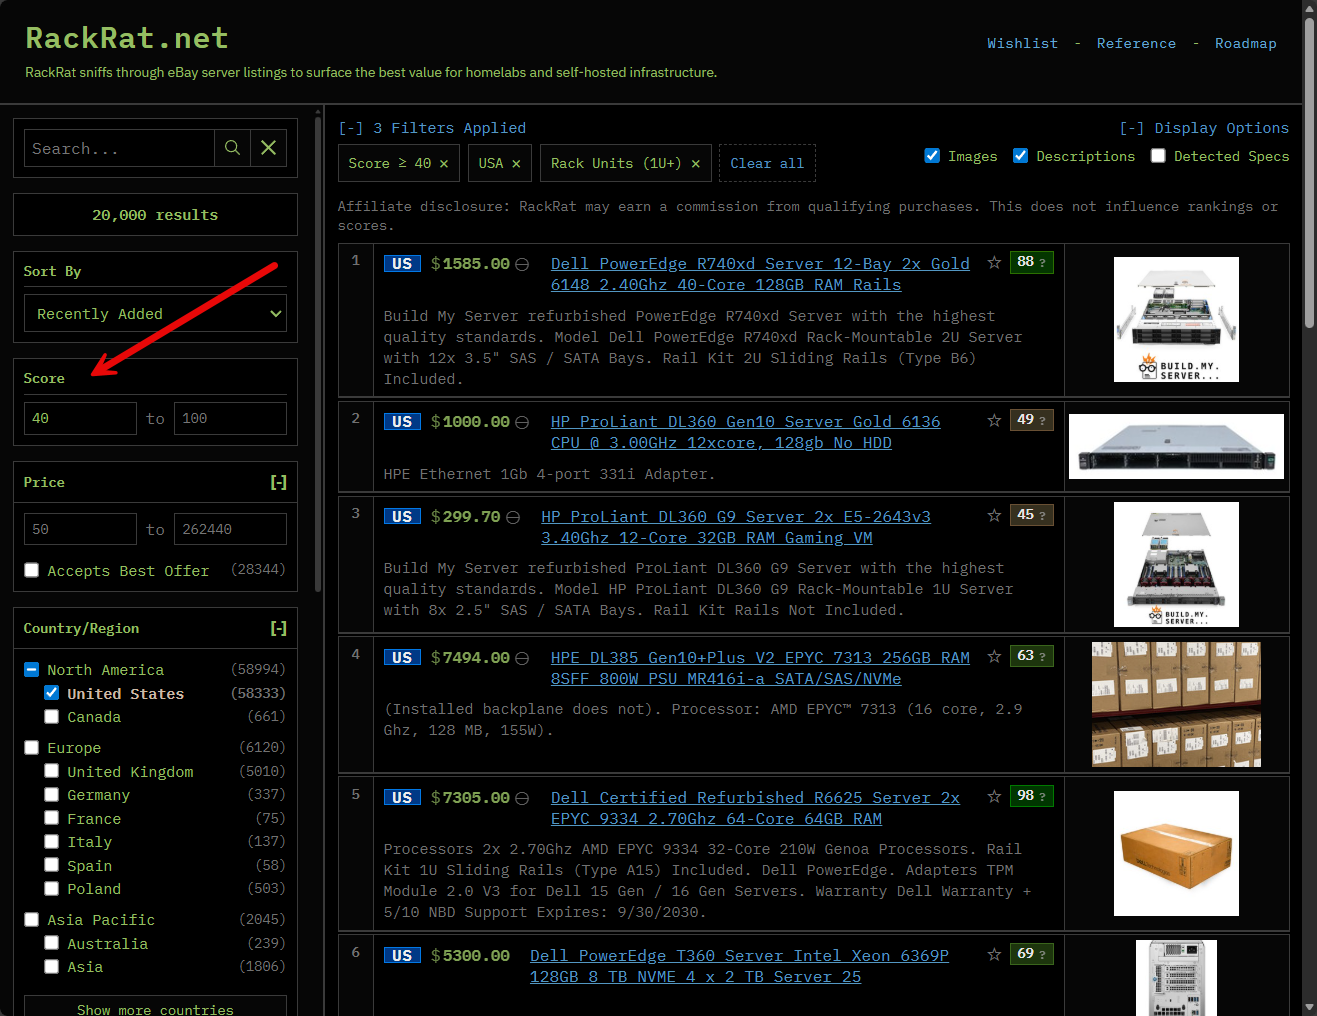The height and width of the screenshot is (1016, 1317).
Task: Enable the Detected Specs checkbox
Action: (x=1158, y=156)
